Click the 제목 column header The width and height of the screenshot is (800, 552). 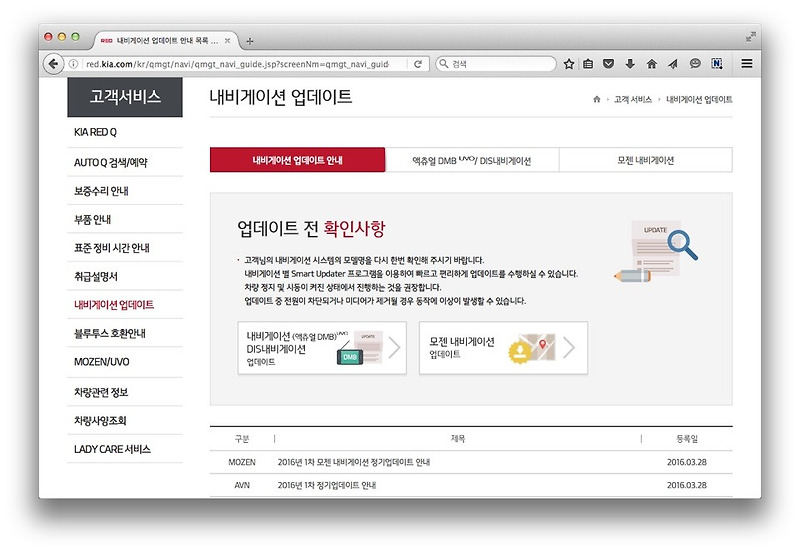458,439
